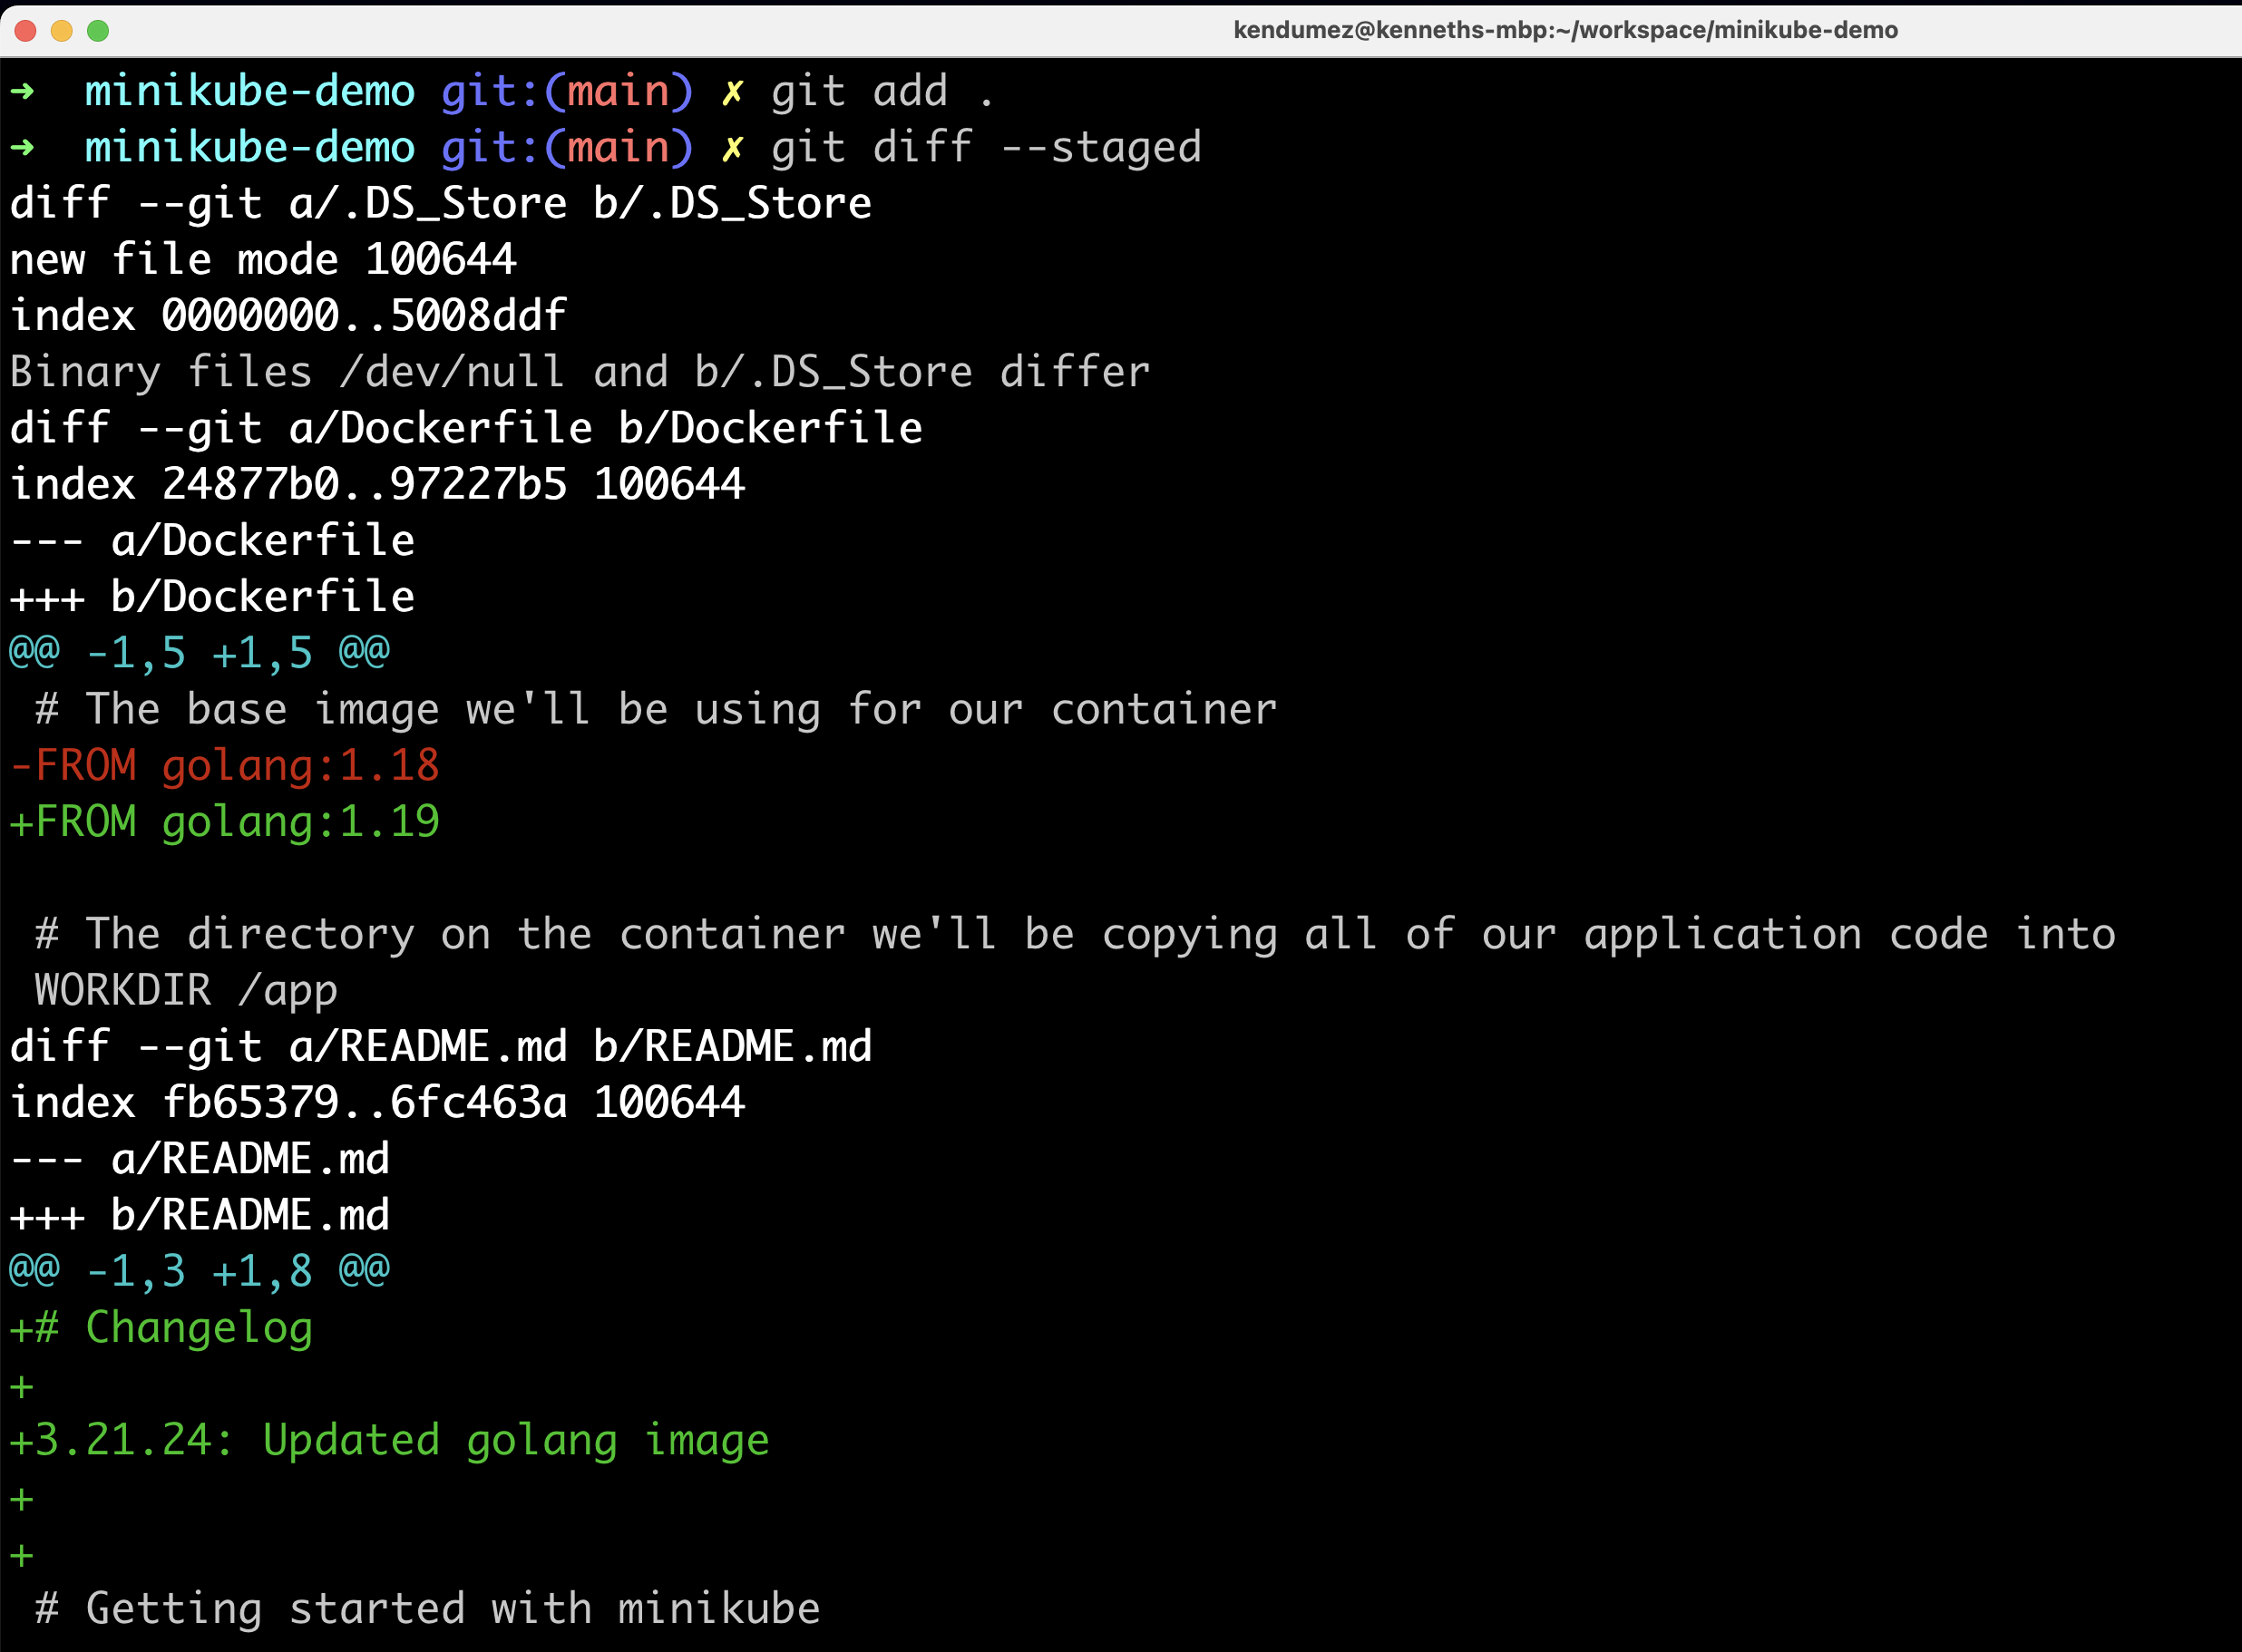Click the second prompt arrow icon
The width and height of the screenshot is (2242, 1652).
(24, 146)
